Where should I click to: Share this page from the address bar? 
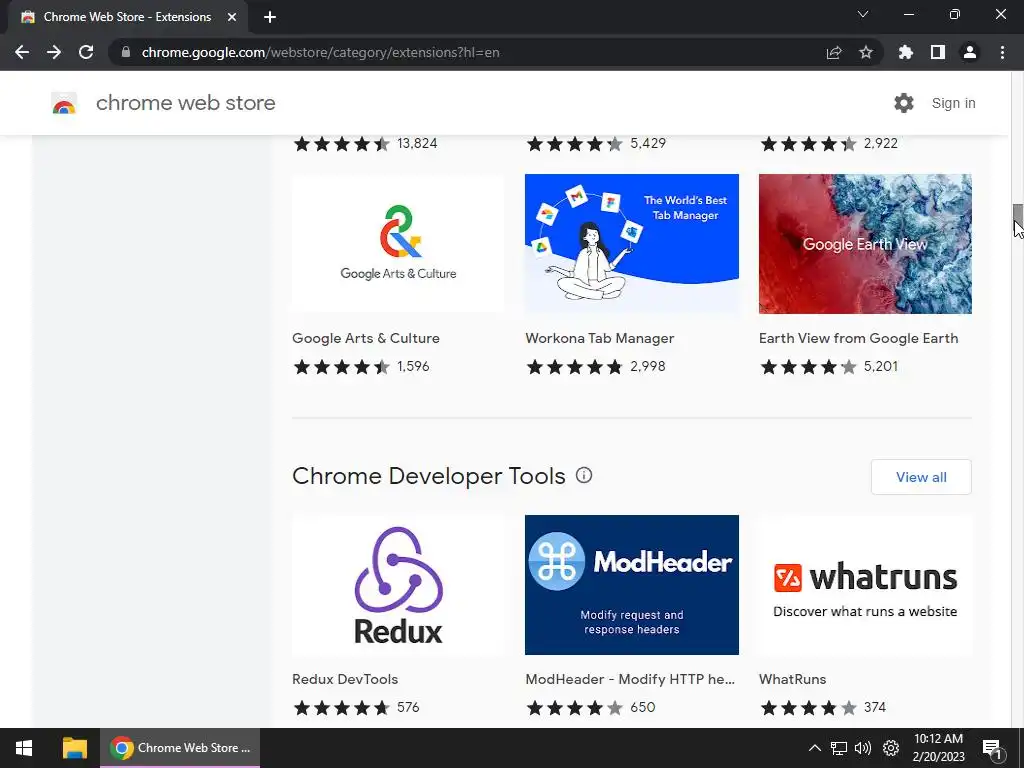click(x=834, y=52)
